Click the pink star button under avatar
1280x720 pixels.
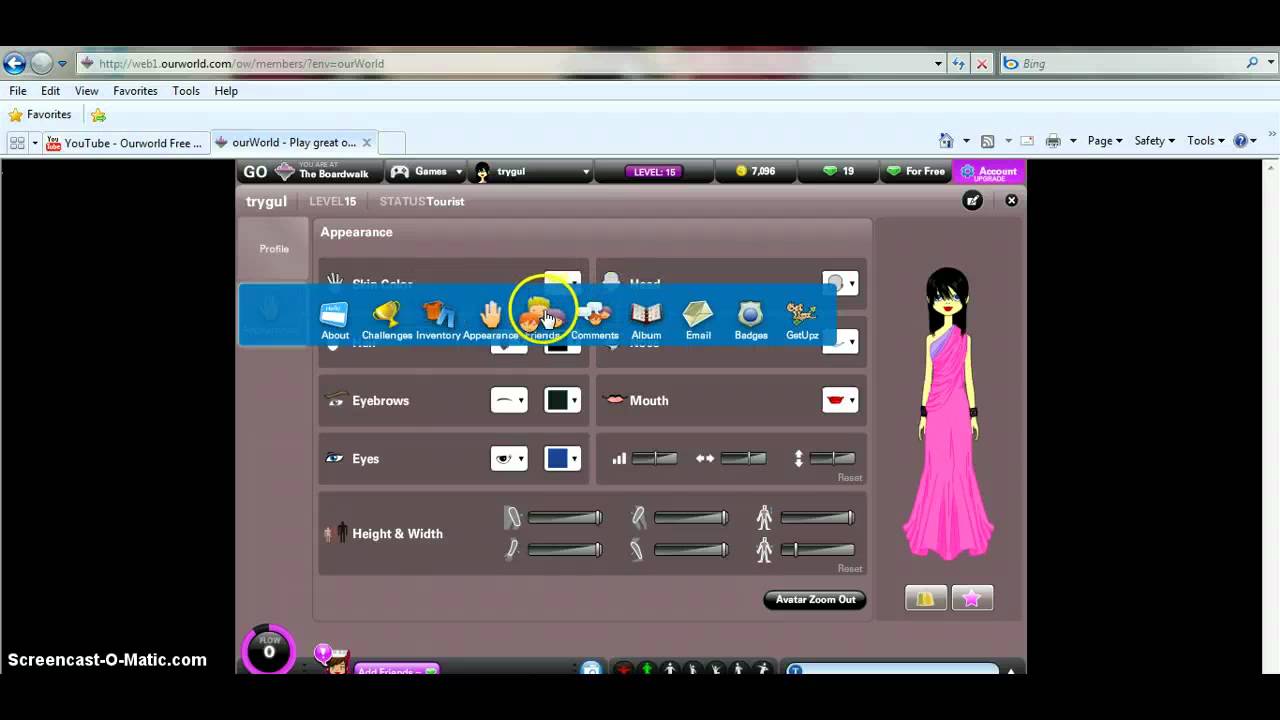tap(972, 598)
